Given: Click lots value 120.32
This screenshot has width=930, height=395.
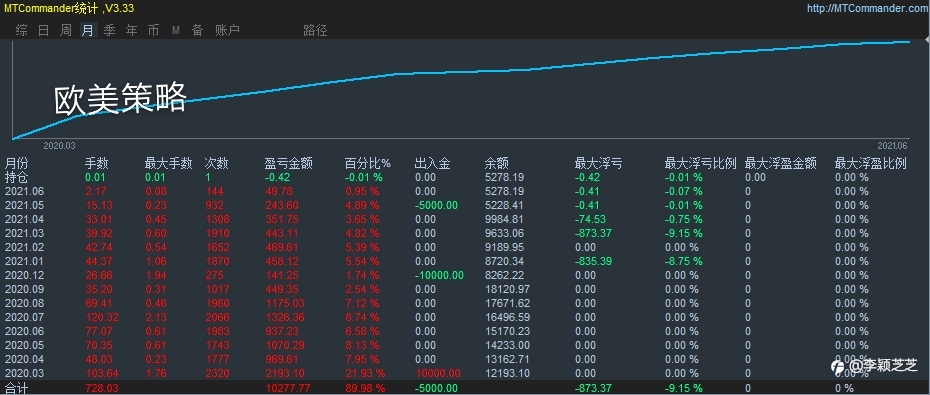Looking at the screenshot, I should point(102,317).
